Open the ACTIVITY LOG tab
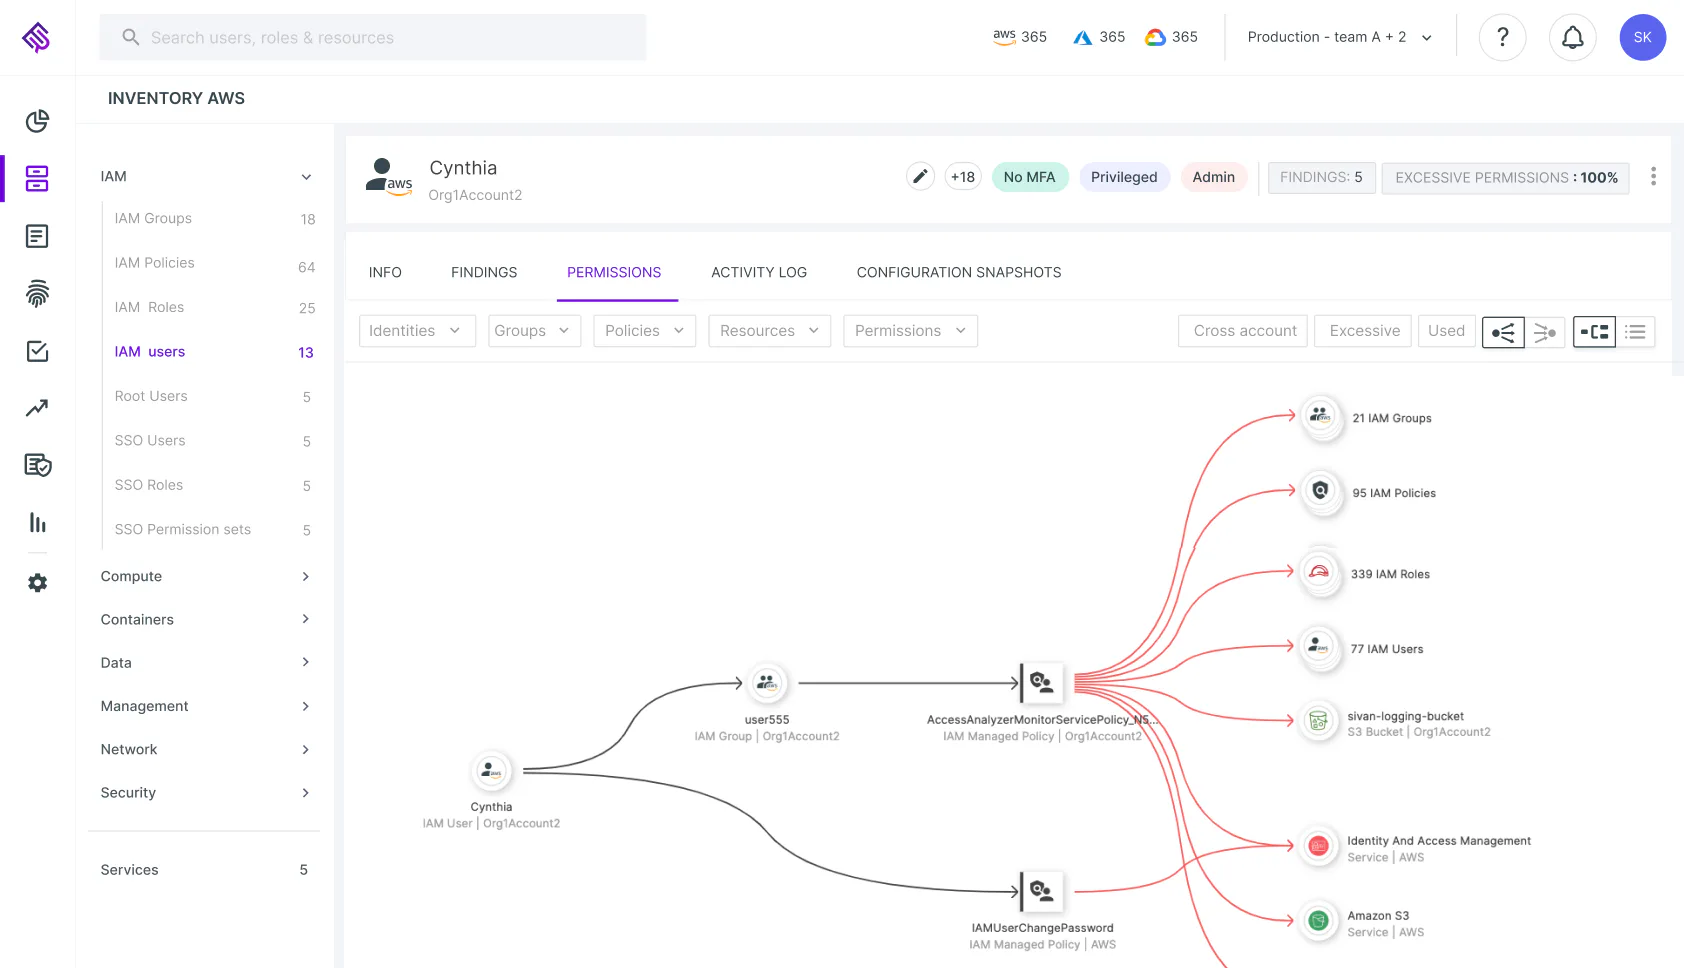The height and width of the screenshot is (968, 1684). point(759,272)
